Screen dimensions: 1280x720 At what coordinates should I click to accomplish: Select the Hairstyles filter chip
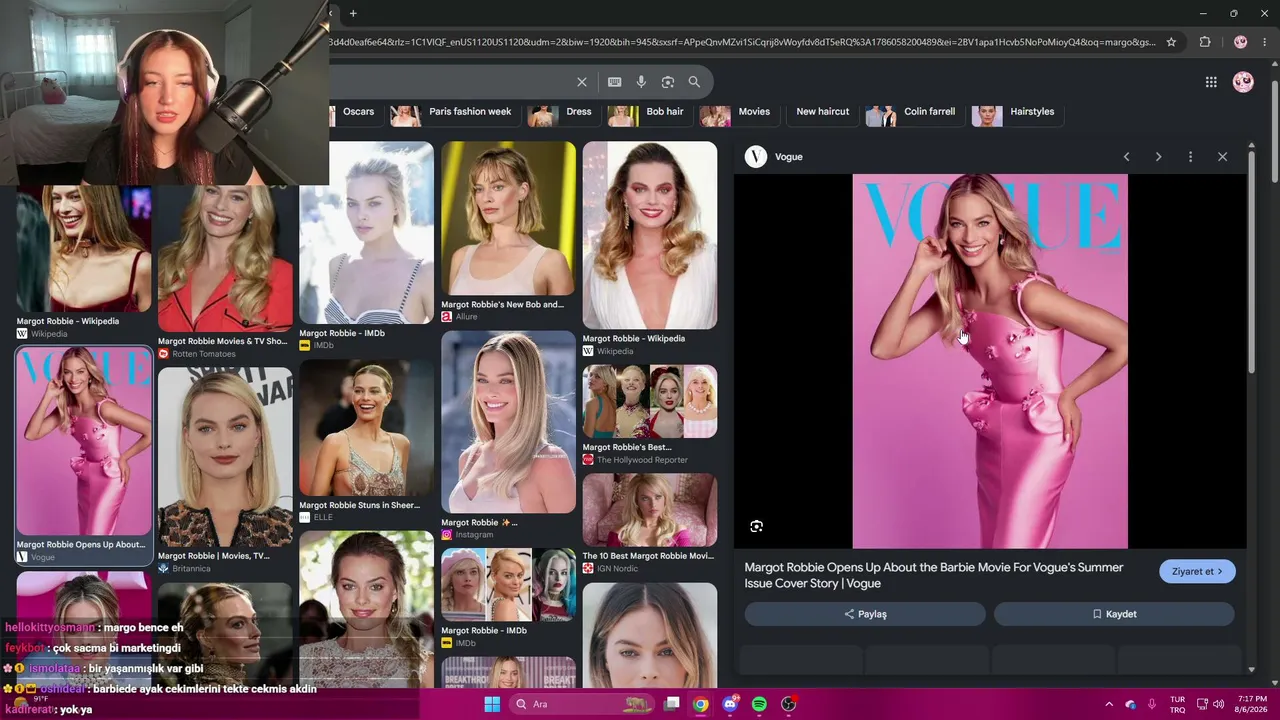click(x=1018, y=112)
